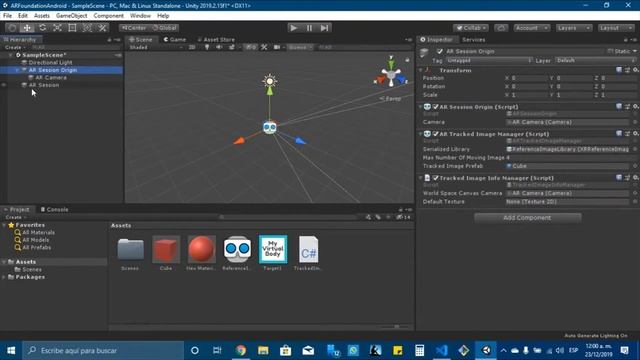Viewport: 640px width, 360px height.
Task: Select the Hand tool in toolbar
Action: (12, 28)
